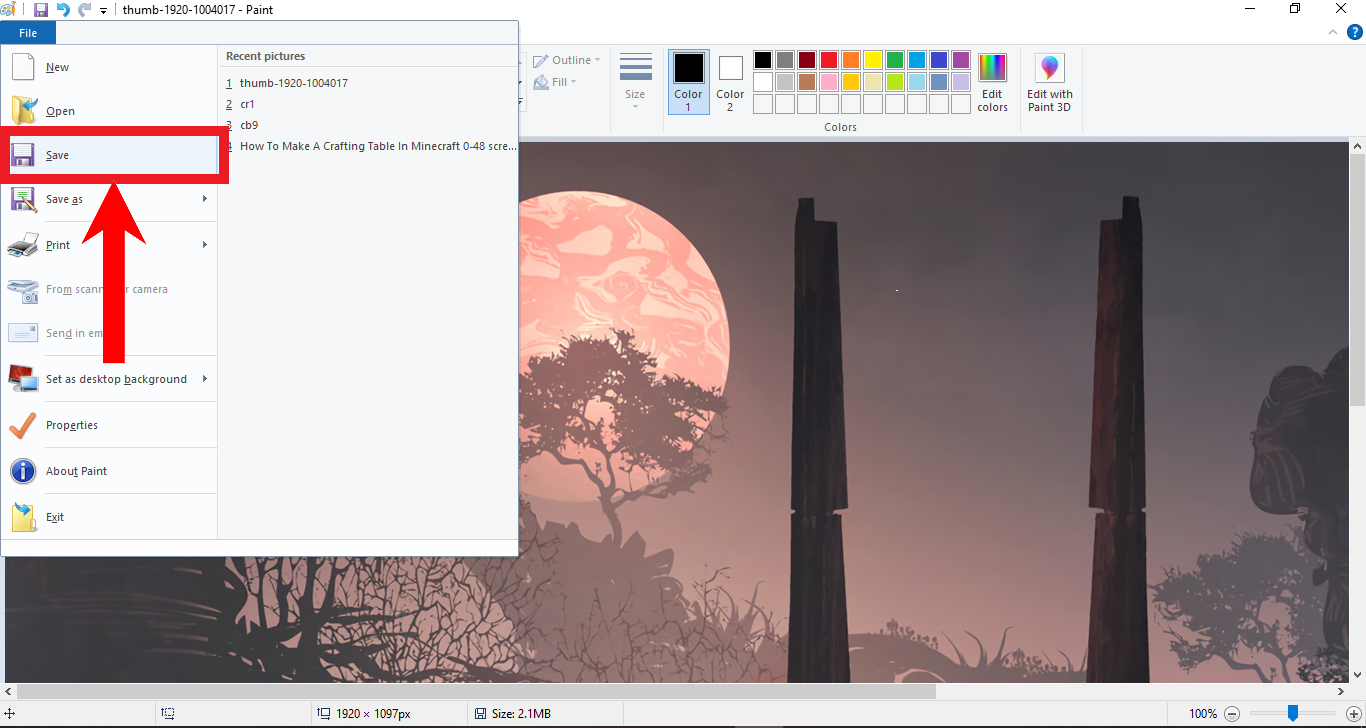The image size is (1366, 728).
Task: Choose New from the File menu
Action: [x=110, y=67]
